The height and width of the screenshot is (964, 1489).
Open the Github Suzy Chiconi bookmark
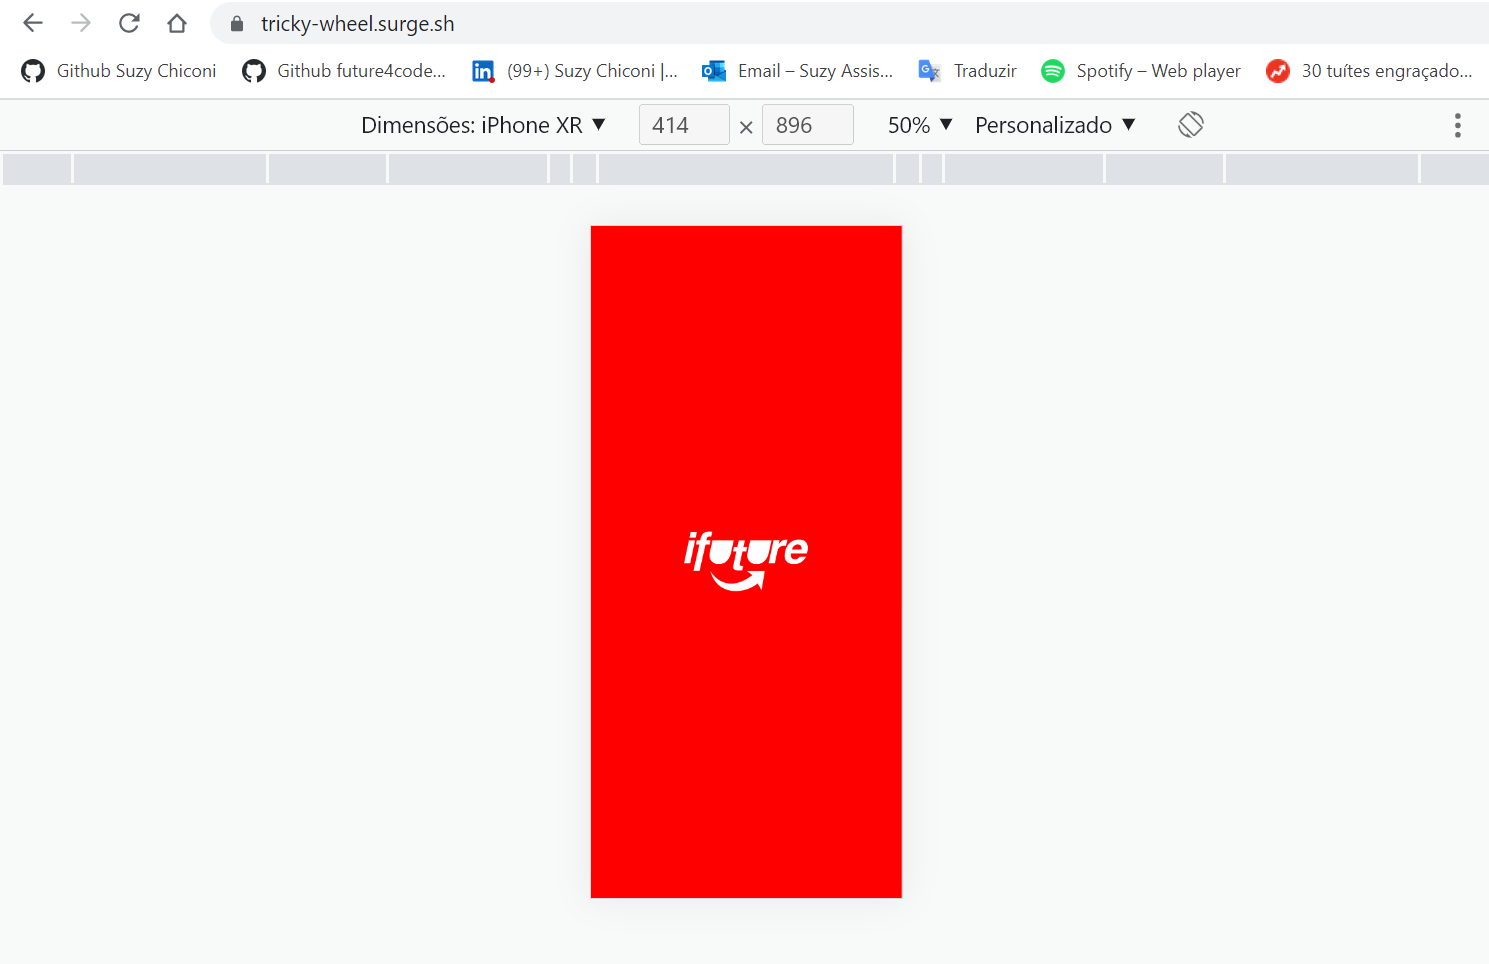click(x=119, y=71)
